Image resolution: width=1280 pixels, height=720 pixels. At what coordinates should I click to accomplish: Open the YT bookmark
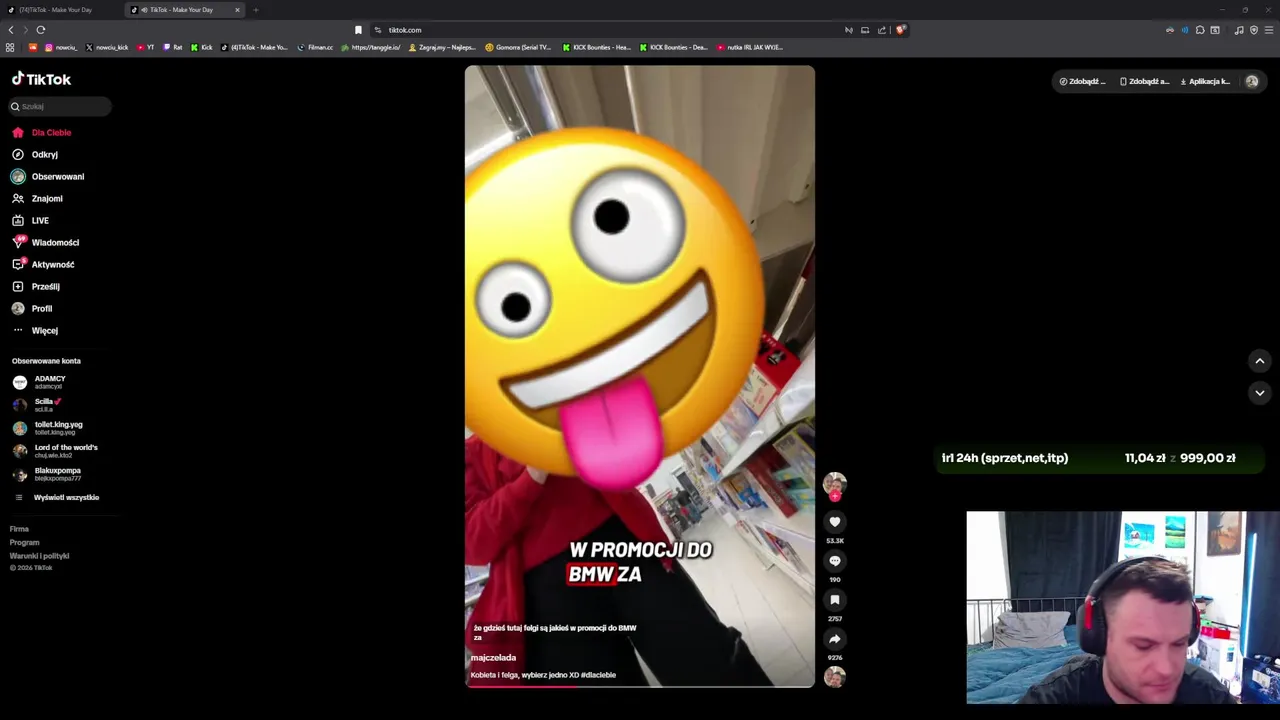146,47
